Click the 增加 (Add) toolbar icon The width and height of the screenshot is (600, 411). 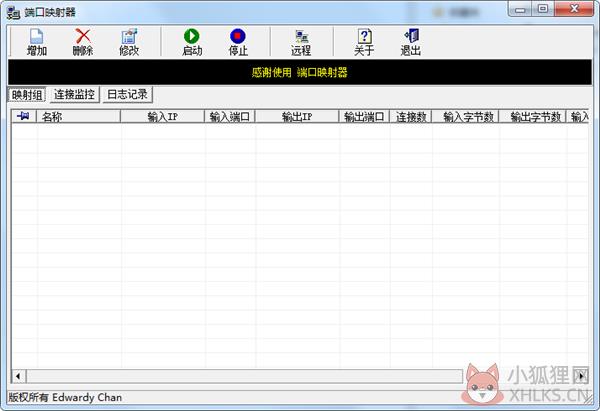(x=36, y=42)
